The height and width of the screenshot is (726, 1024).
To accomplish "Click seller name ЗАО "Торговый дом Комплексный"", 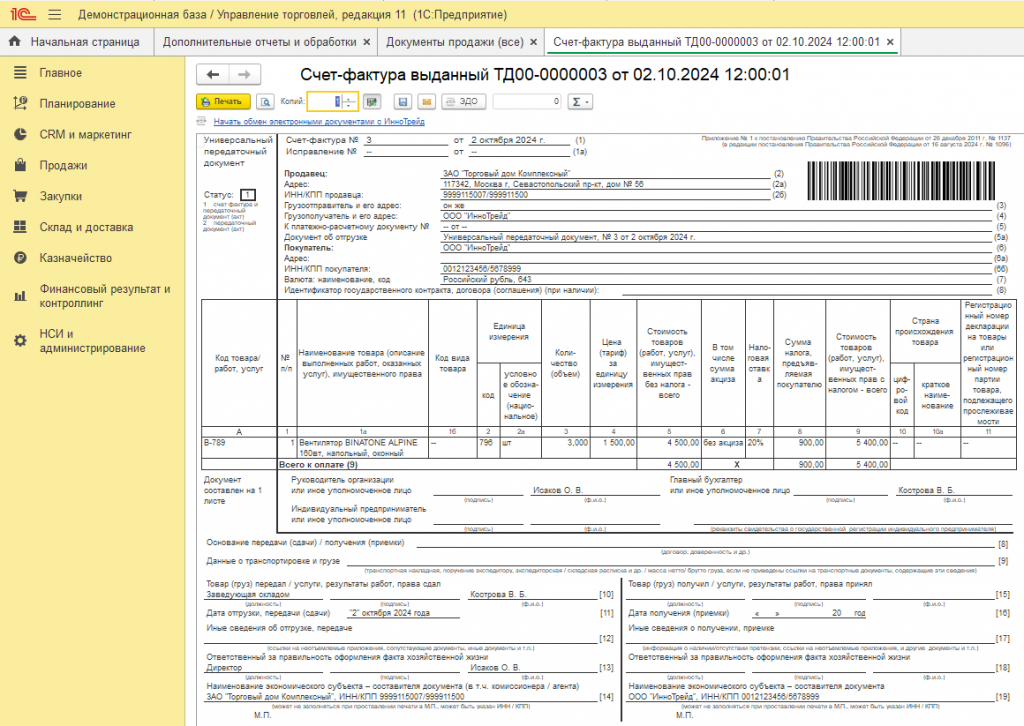I will (506, 174).
